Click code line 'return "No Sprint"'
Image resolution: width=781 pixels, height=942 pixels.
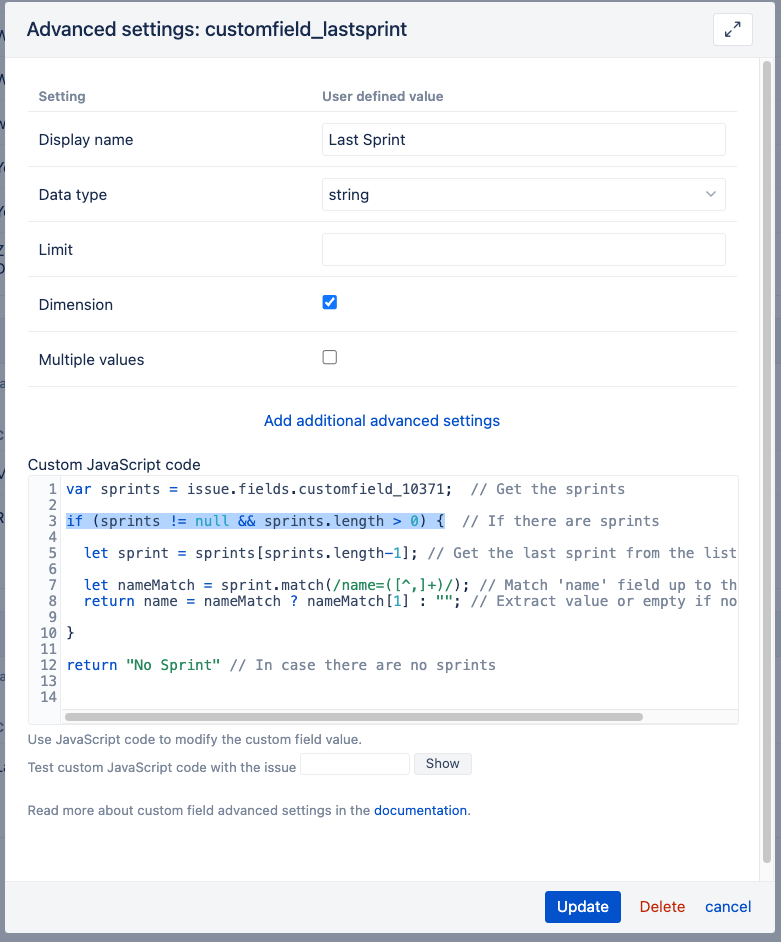[x=281, y=665]
